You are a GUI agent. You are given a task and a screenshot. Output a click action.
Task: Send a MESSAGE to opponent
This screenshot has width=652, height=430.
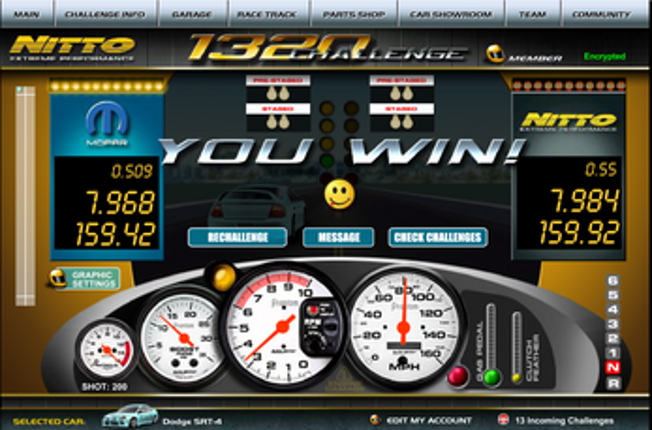(x=338, y=237)
